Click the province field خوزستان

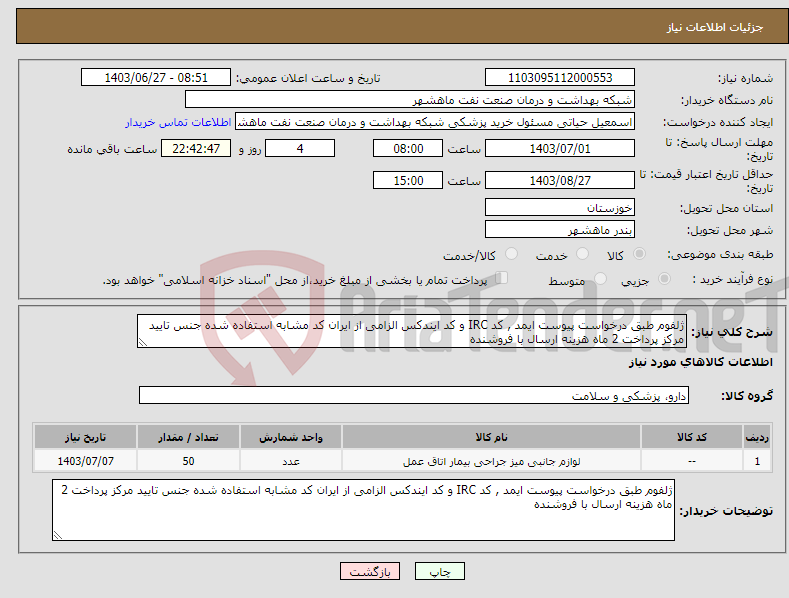(x=560, y=207)
